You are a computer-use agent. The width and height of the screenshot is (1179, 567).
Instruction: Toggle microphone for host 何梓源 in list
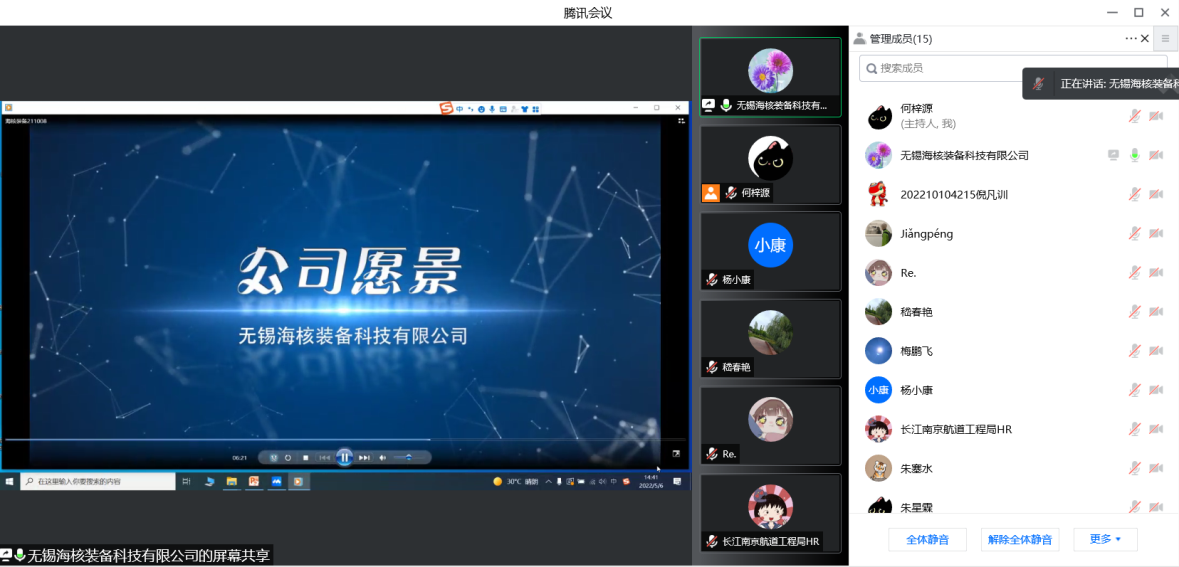(x=1135, y=116)
